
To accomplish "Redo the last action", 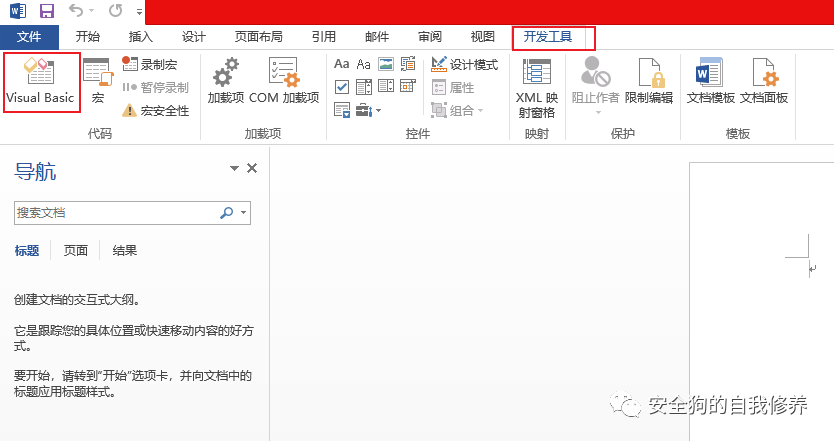I will 115,10.
